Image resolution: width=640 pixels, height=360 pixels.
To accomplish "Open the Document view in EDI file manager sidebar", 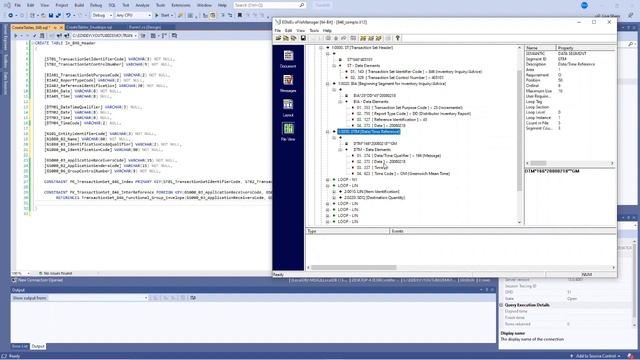I will pos(288,59).
